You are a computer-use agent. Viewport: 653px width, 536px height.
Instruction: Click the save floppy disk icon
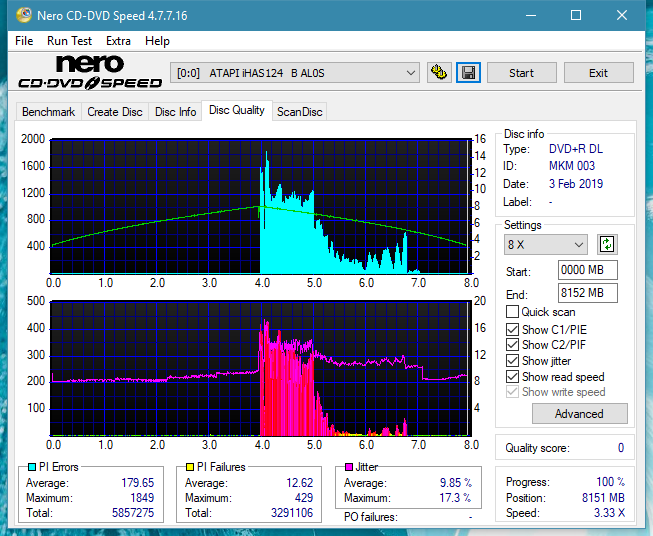[x=468, y=73]
